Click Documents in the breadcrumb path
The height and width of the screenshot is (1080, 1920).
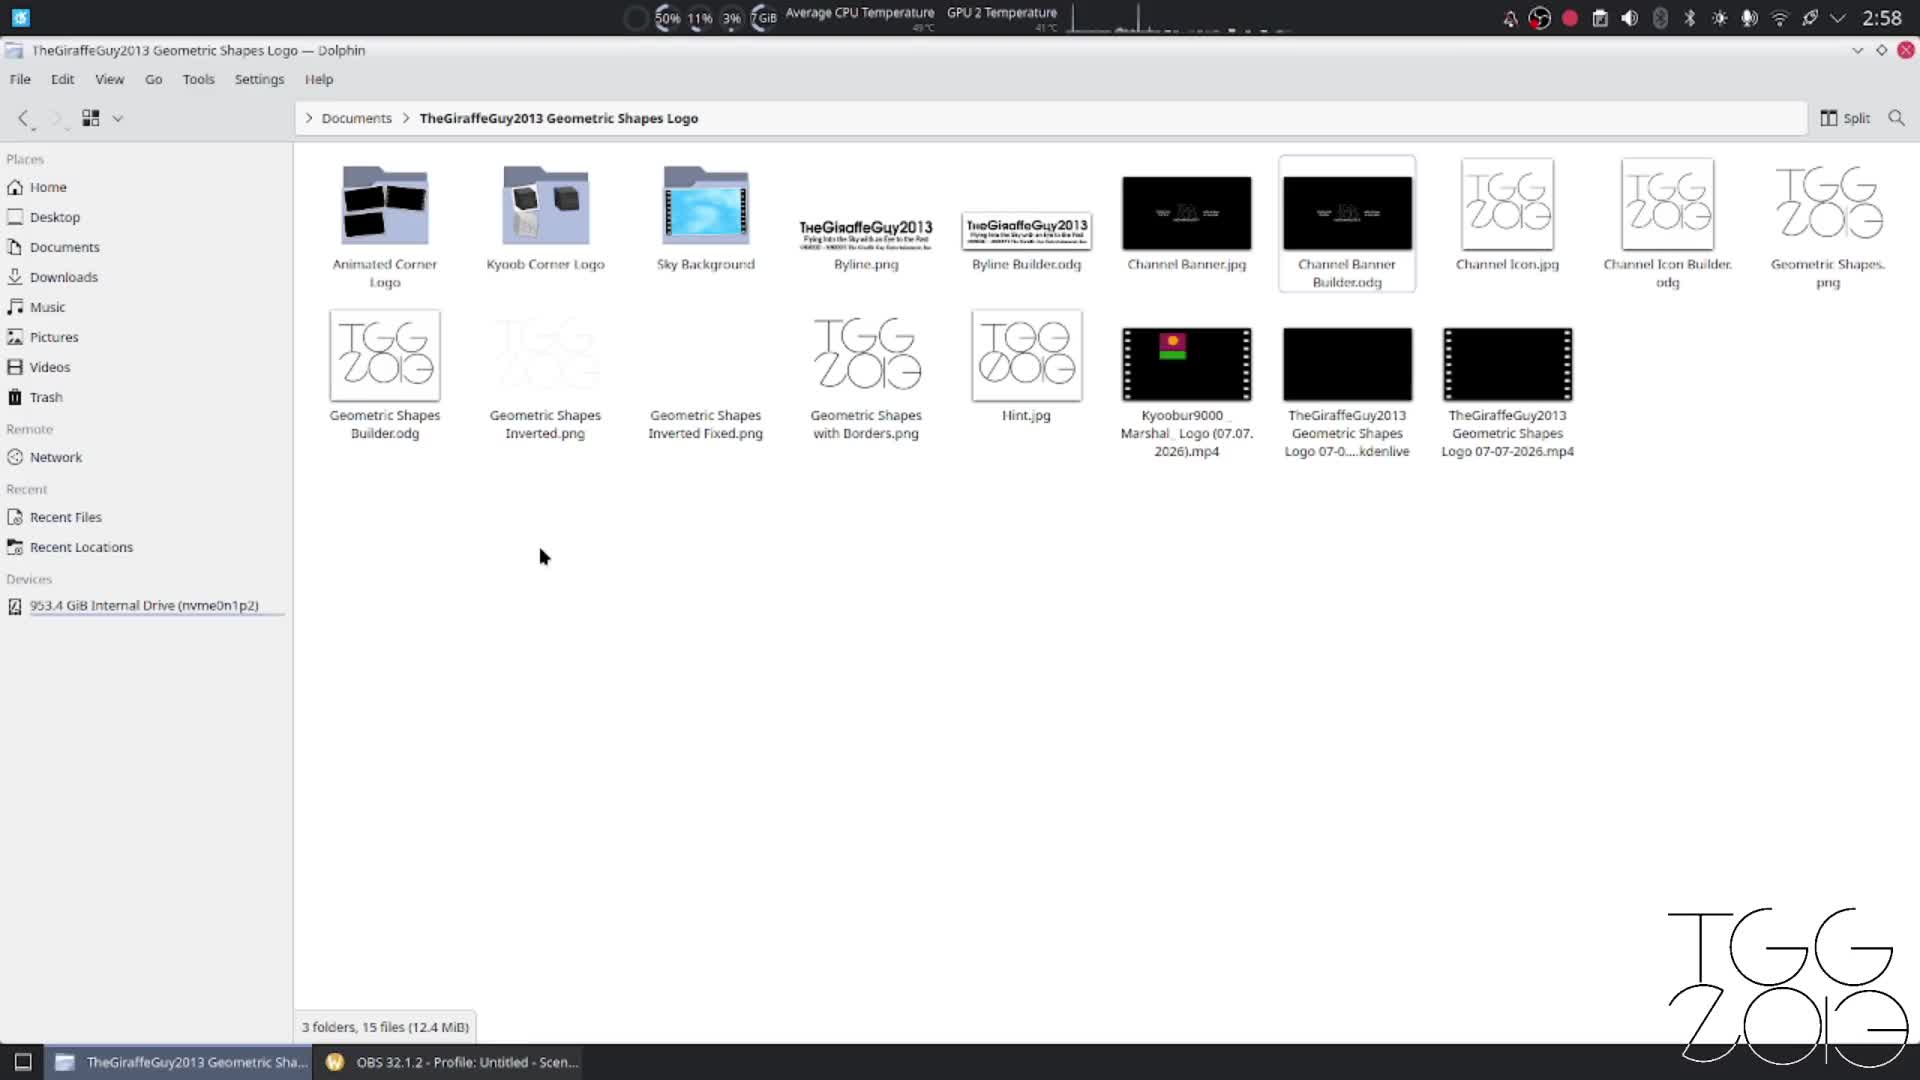click(357, 118)
